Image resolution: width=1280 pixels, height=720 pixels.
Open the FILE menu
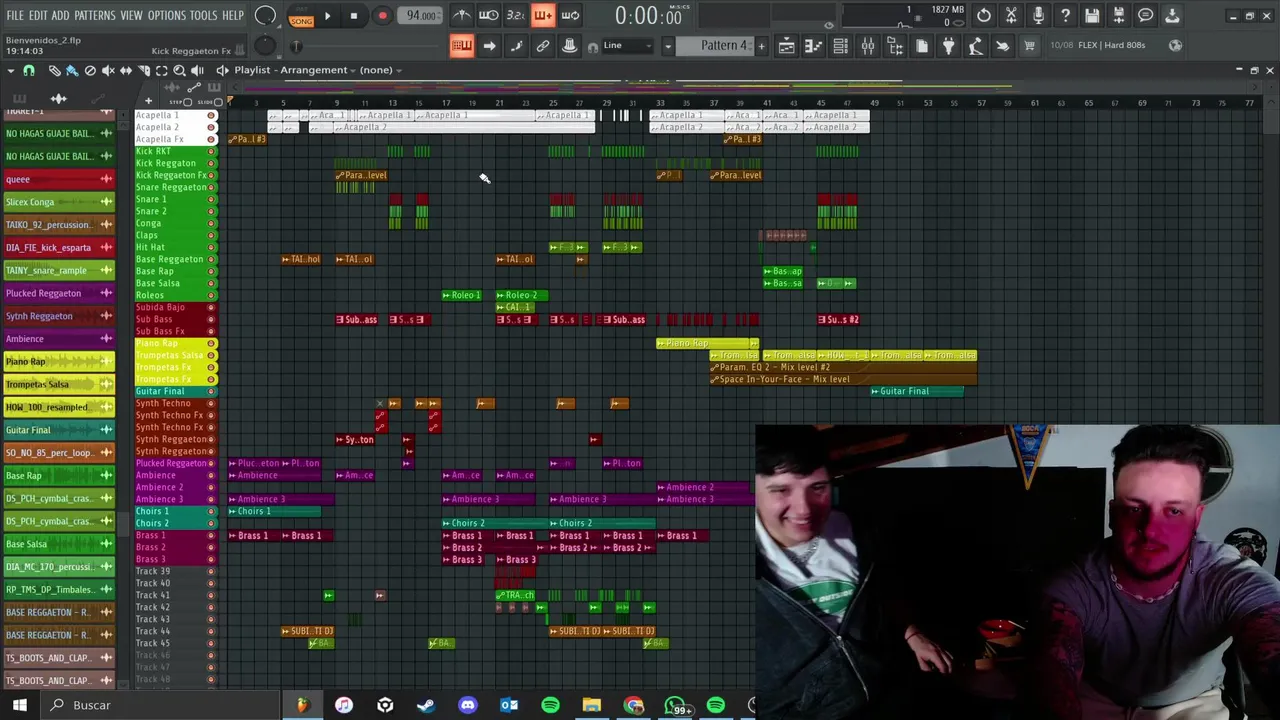(x=15, y=16)
